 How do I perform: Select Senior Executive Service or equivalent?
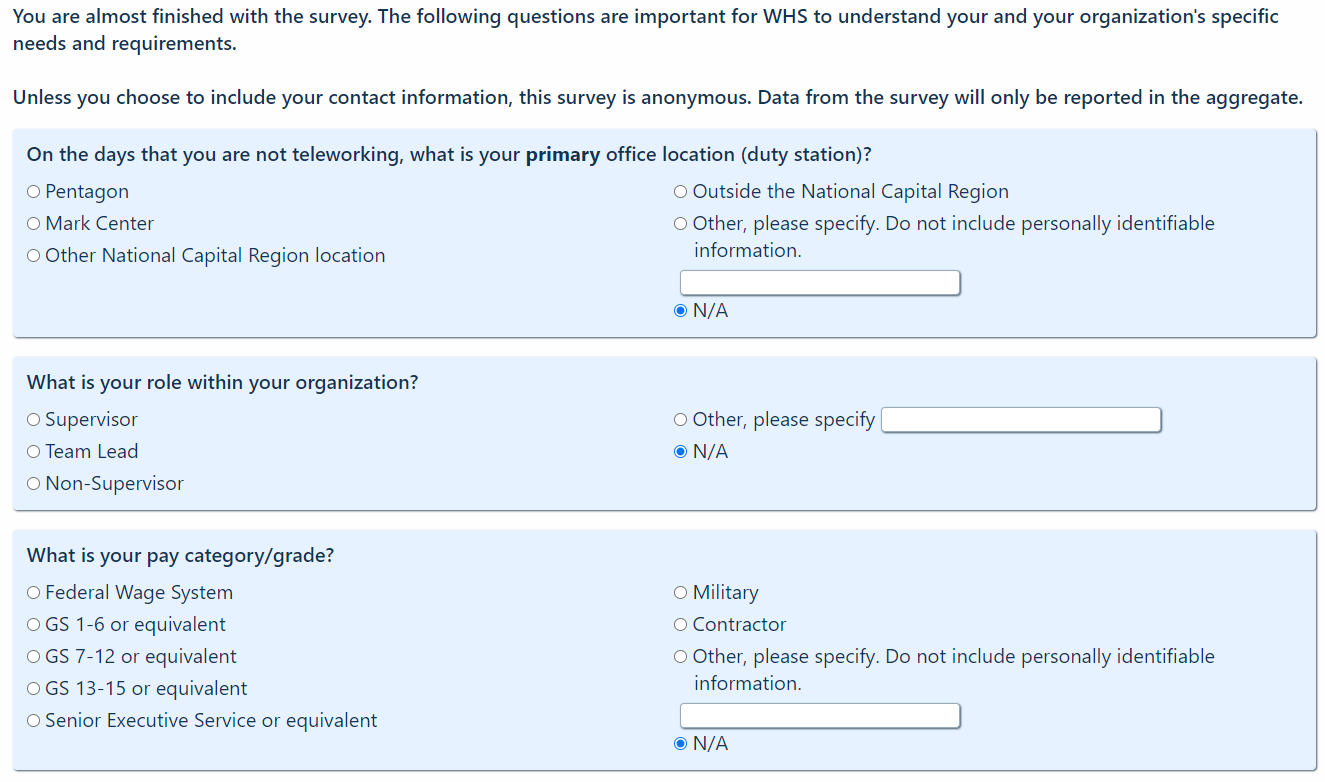pos(35,721)
